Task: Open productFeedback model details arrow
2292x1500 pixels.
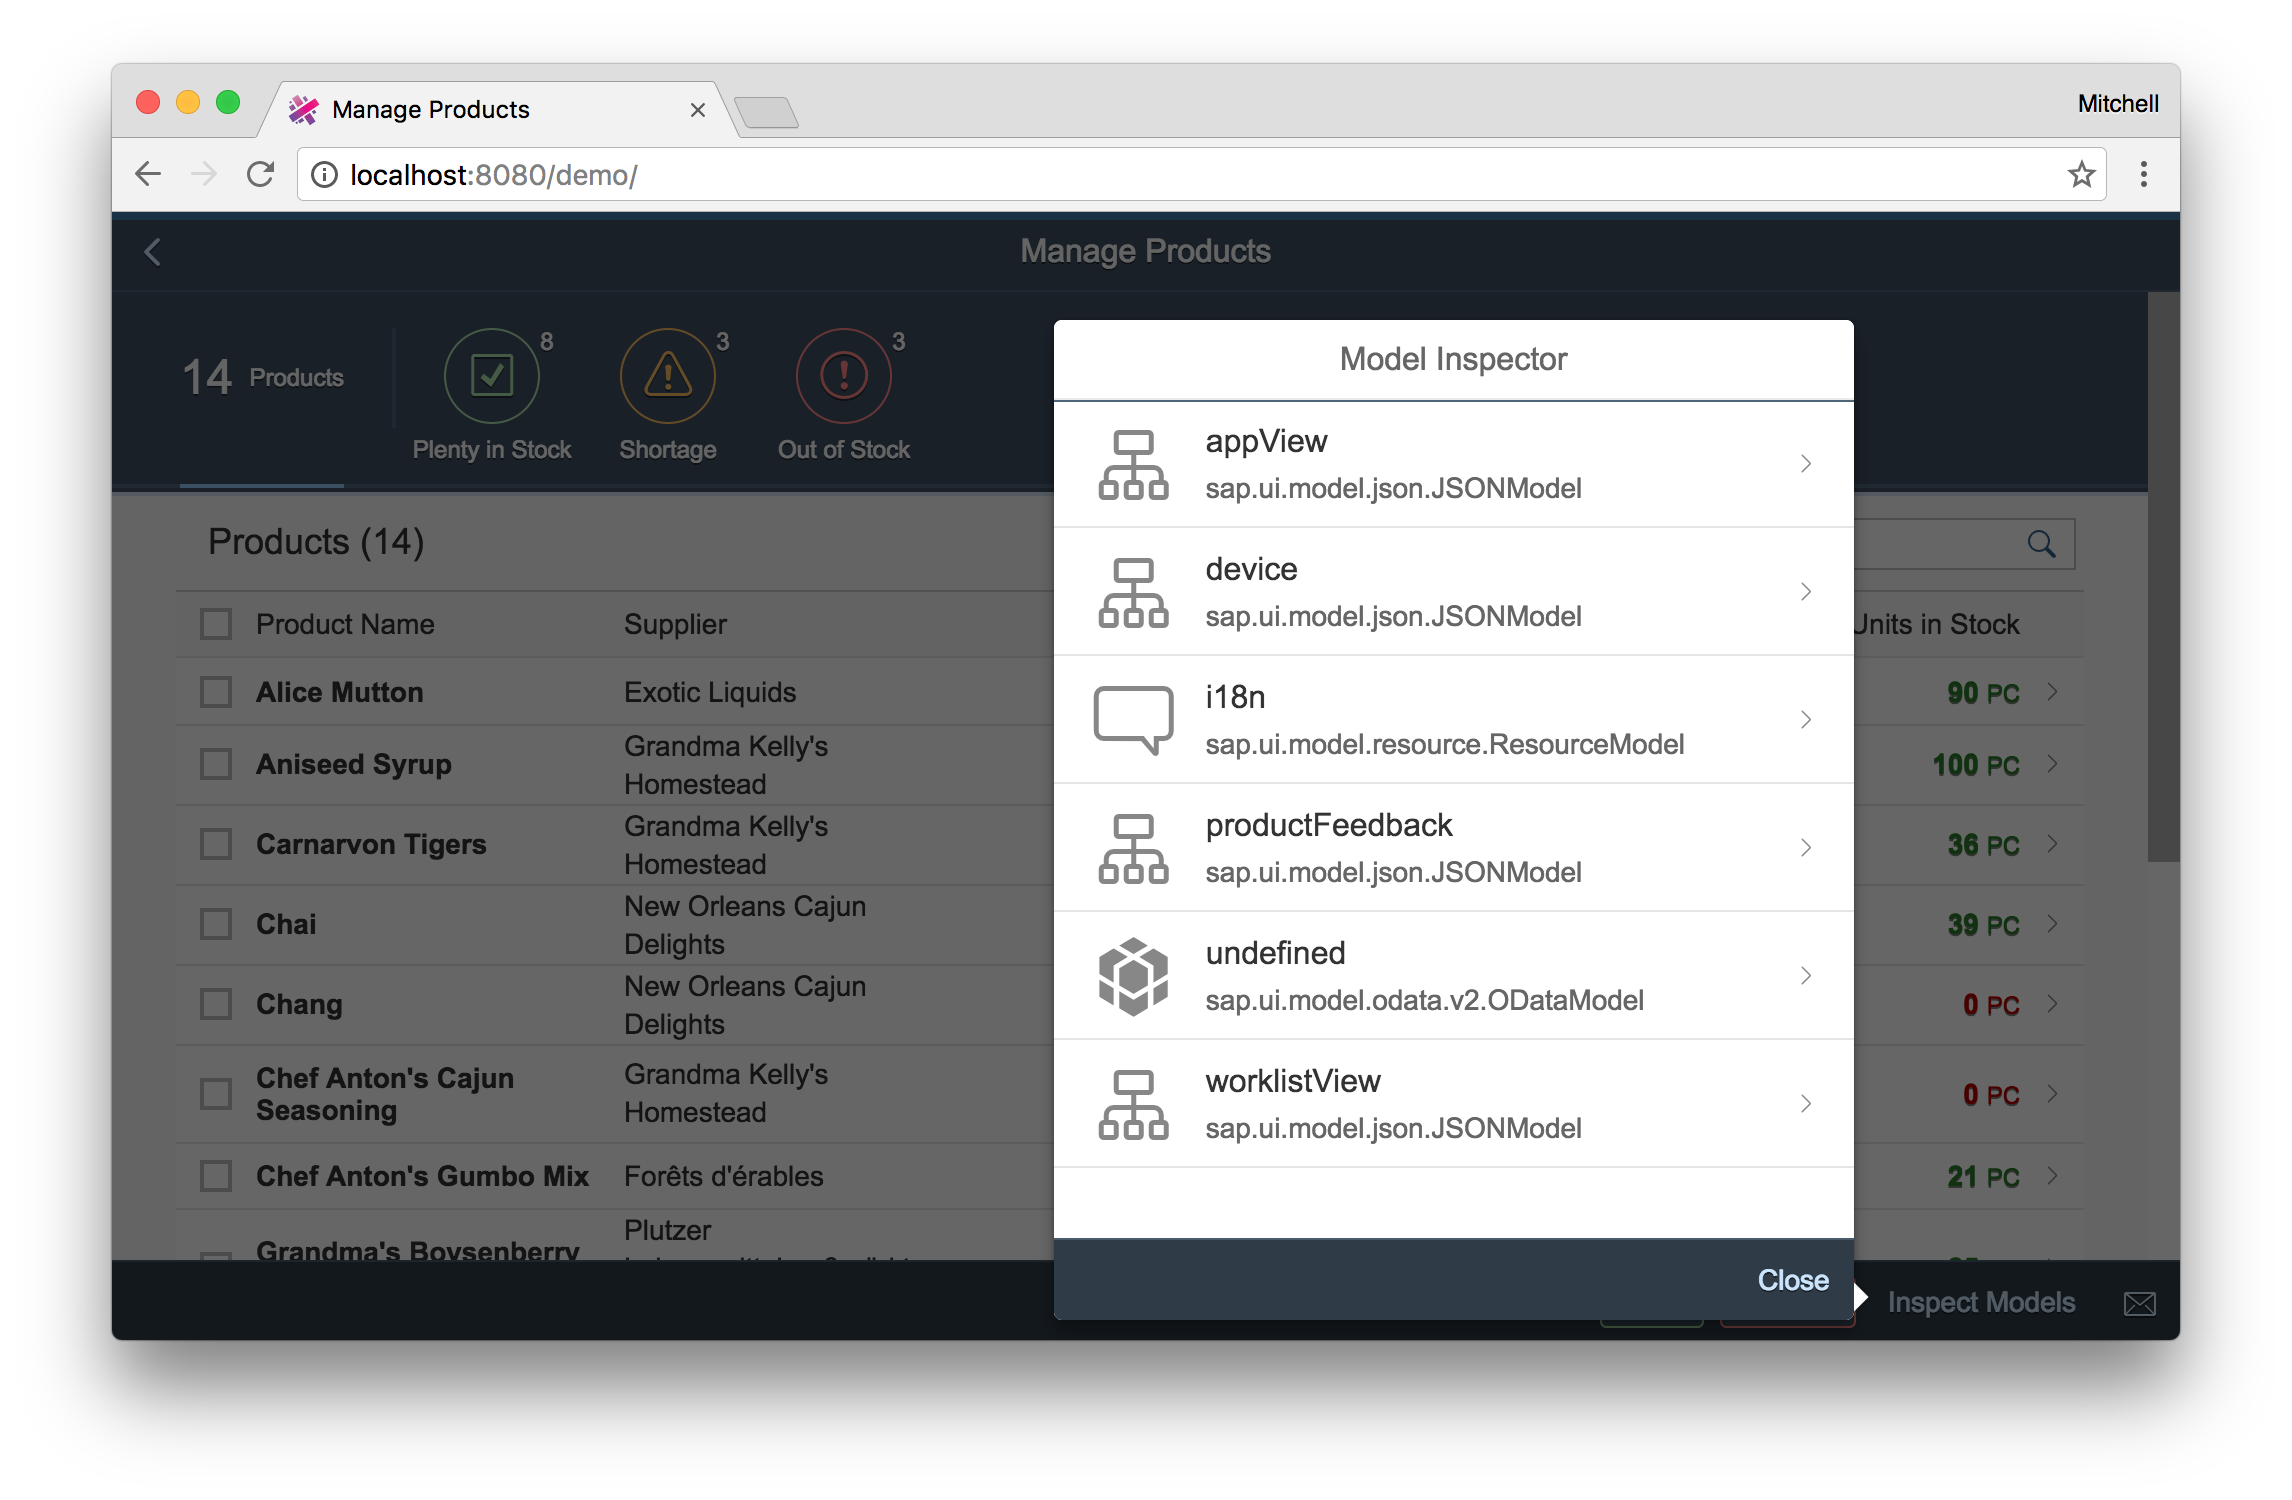Action: (1805, 848)
